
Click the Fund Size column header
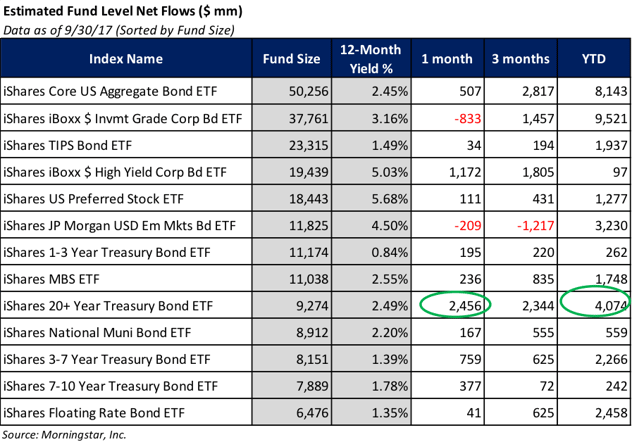(291, 59)
